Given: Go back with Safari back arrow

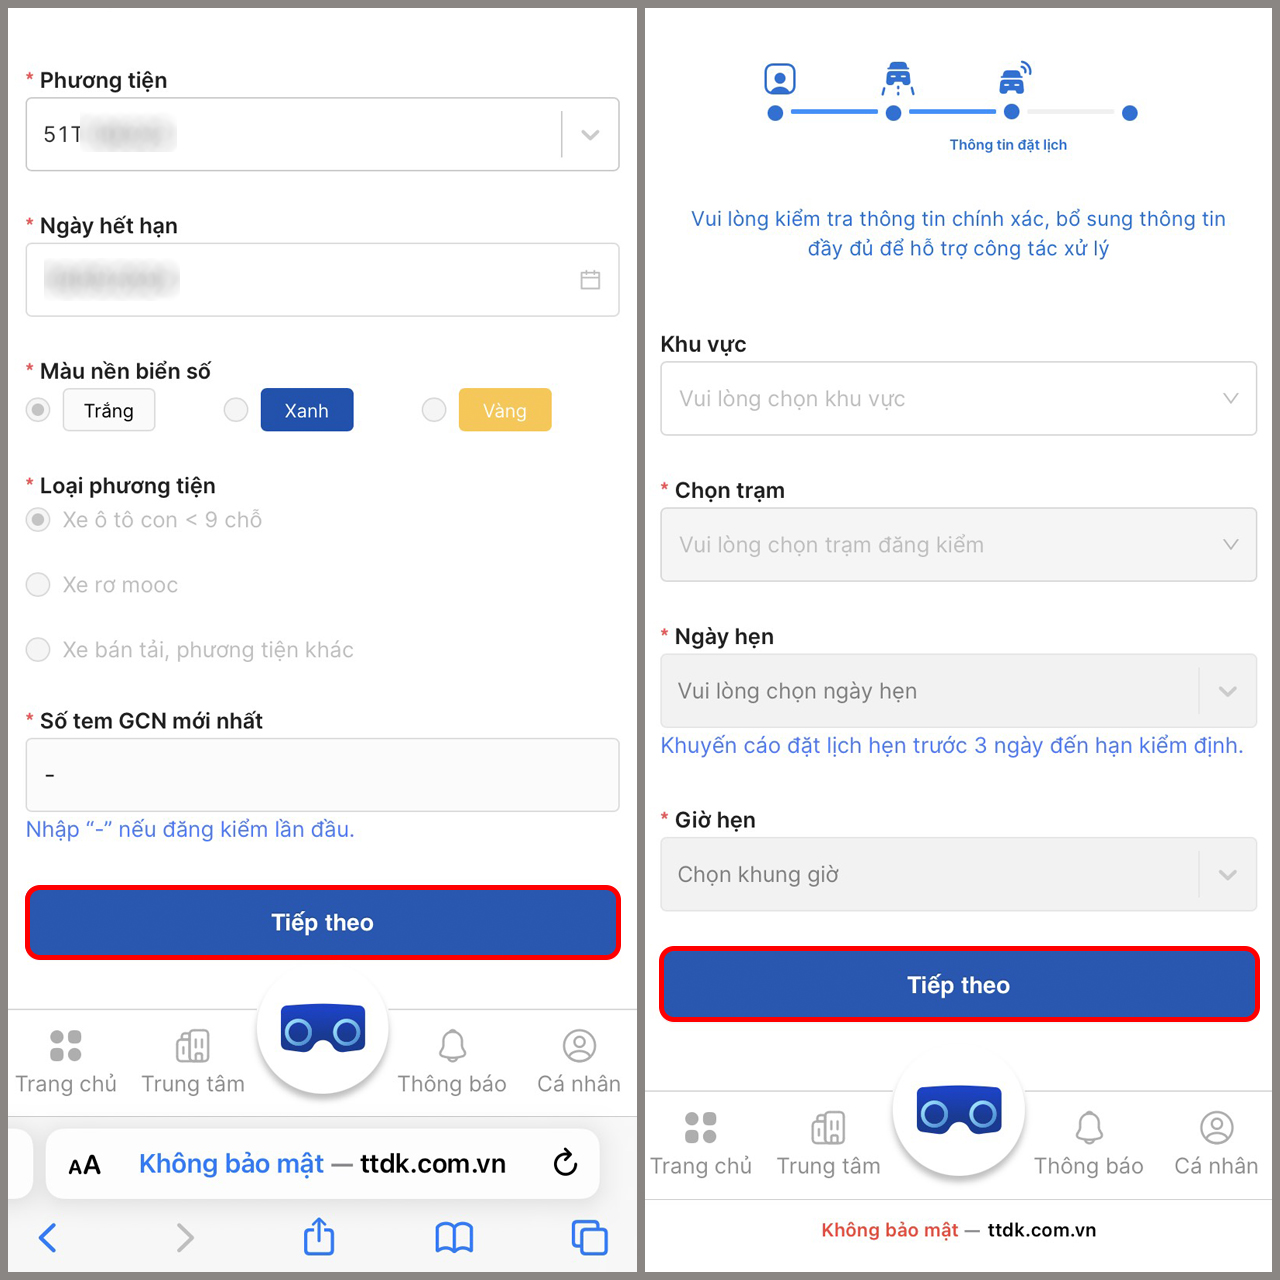Looking at the screenshot, I should (x=47, y=1237).
